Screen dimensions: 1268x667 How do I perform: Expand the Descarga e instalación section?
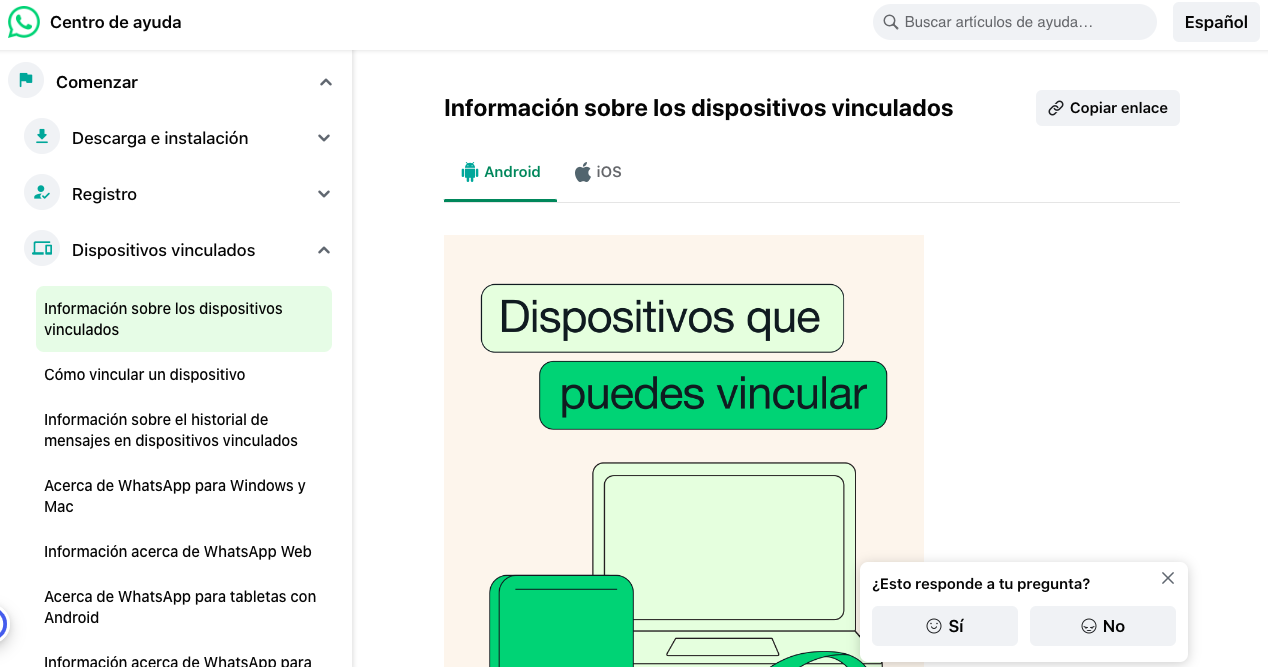pyautogui.click(x=324, y=137)
